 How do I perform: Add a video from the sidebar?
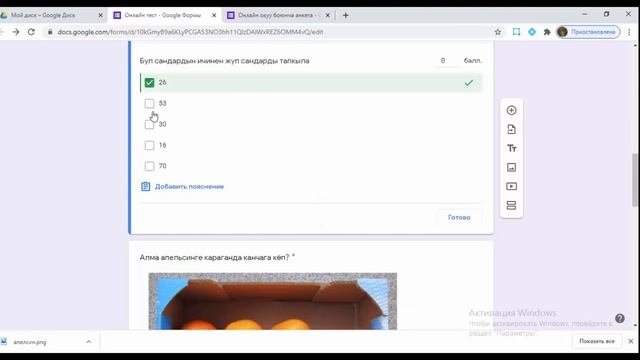click(511, 186)
